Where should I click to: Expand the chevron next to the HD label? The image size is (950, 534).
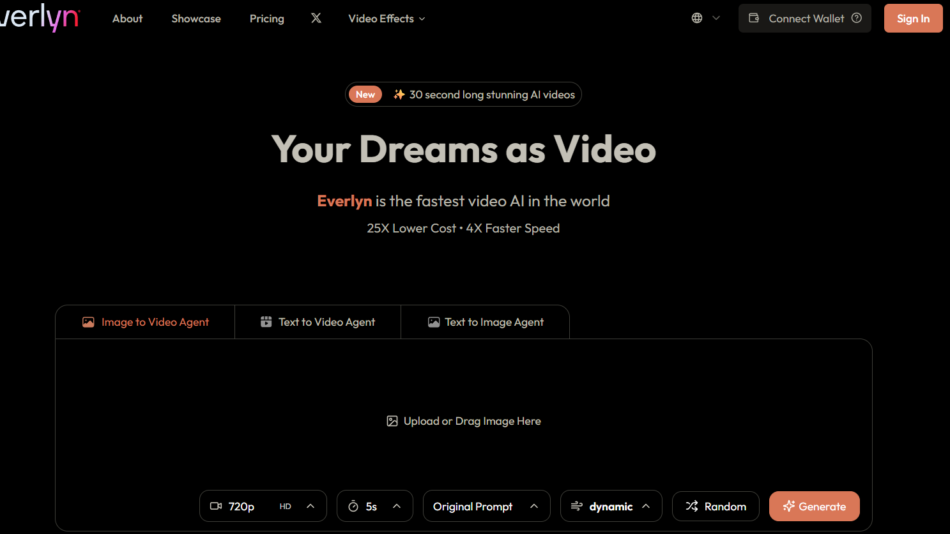tap(310, 506)
